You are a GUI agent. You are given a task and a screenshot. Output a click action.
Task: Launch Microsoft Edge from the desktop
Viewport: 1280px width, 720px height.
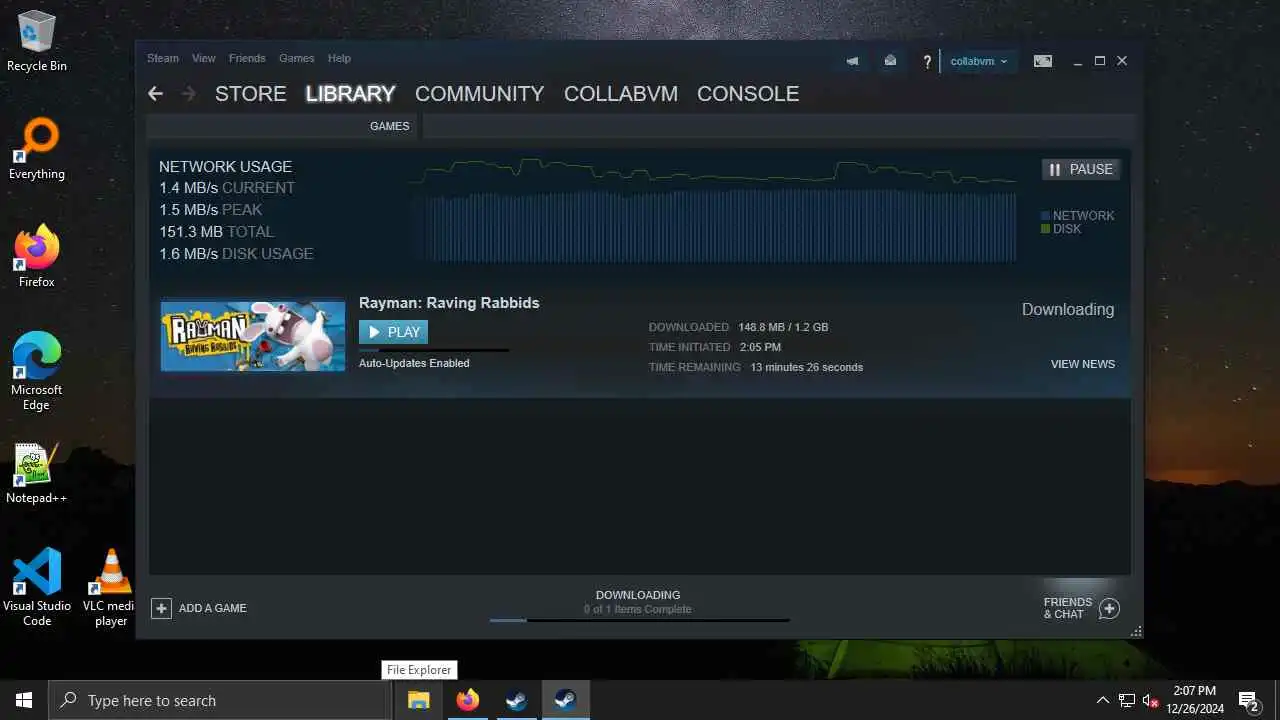[x=37, y=372]
